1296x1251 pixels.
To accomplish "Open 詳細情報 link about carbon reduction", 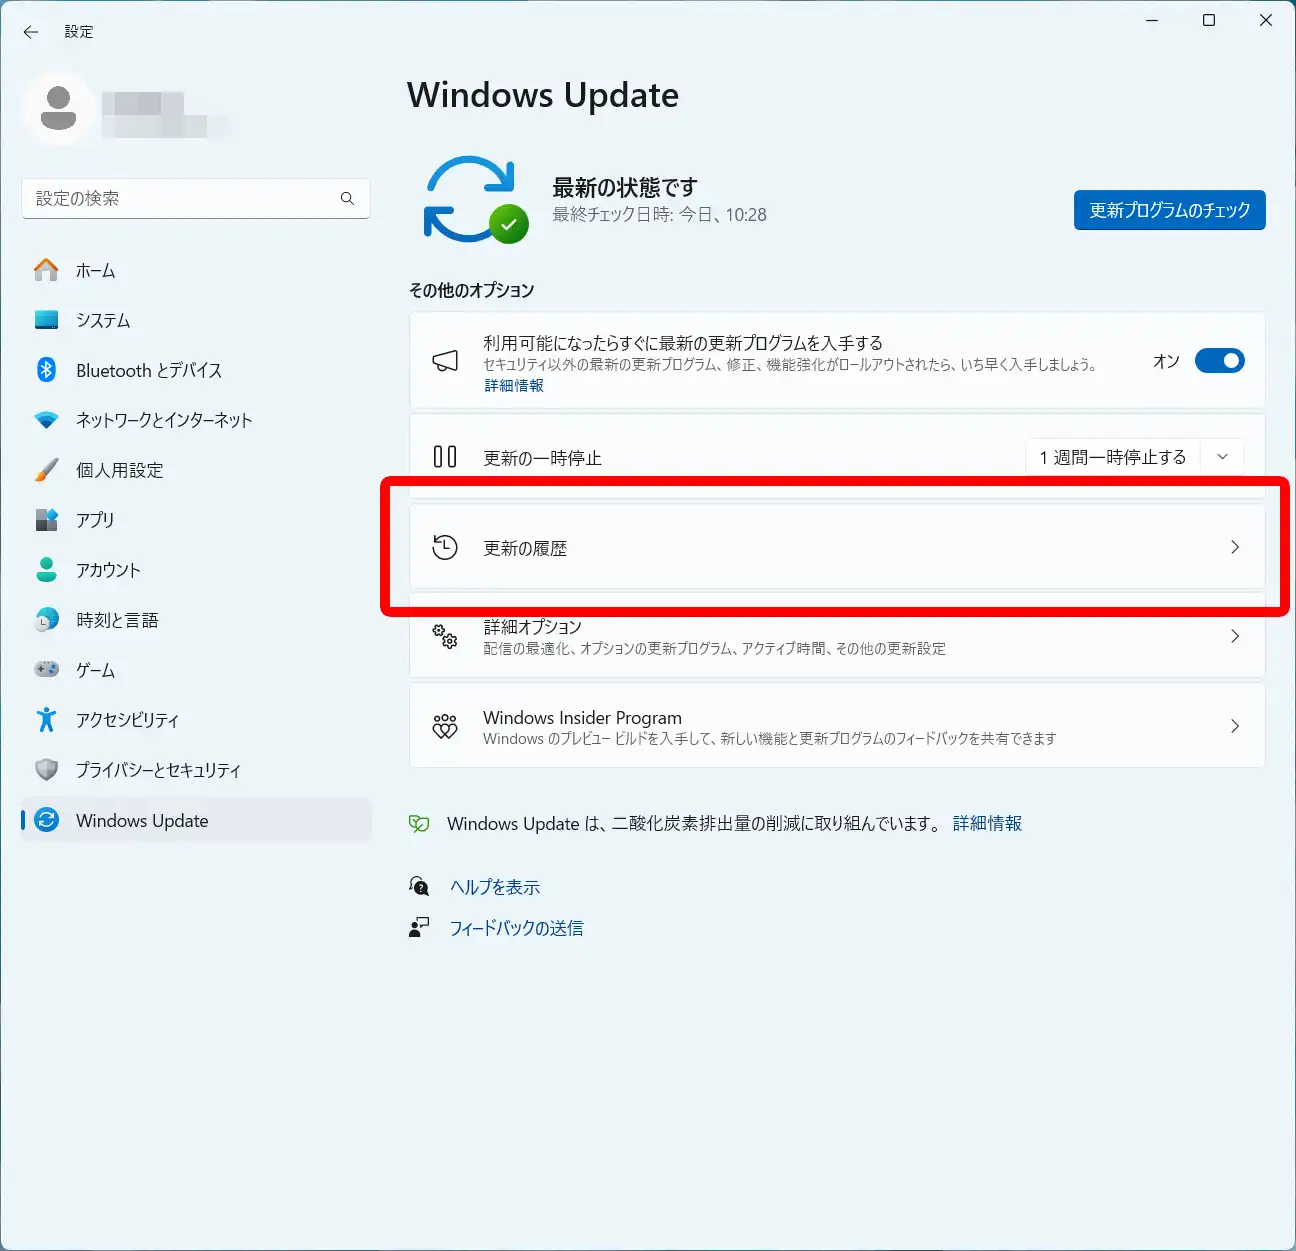I will click(x=987, y=824).
